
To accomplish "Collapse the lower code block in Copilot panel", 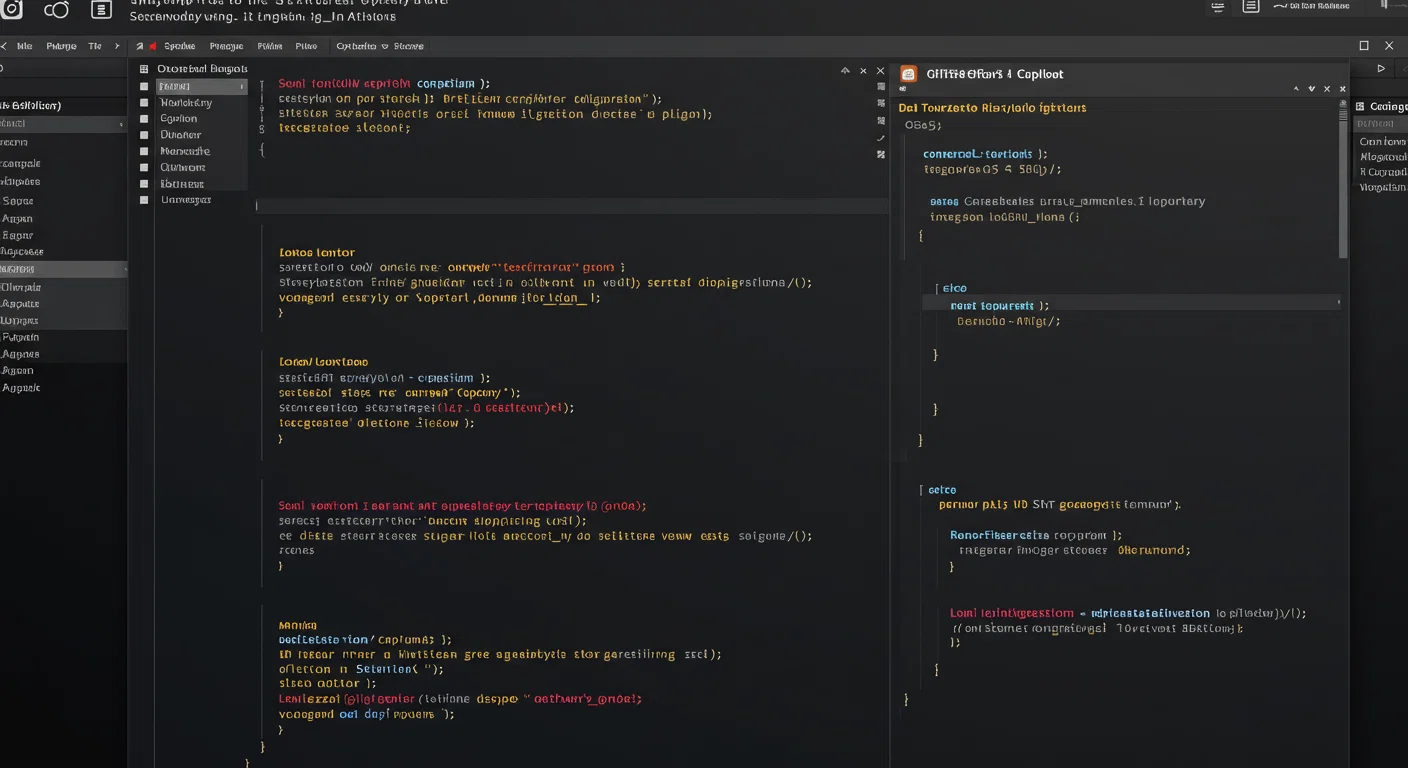I will click(x=921, y=490).
